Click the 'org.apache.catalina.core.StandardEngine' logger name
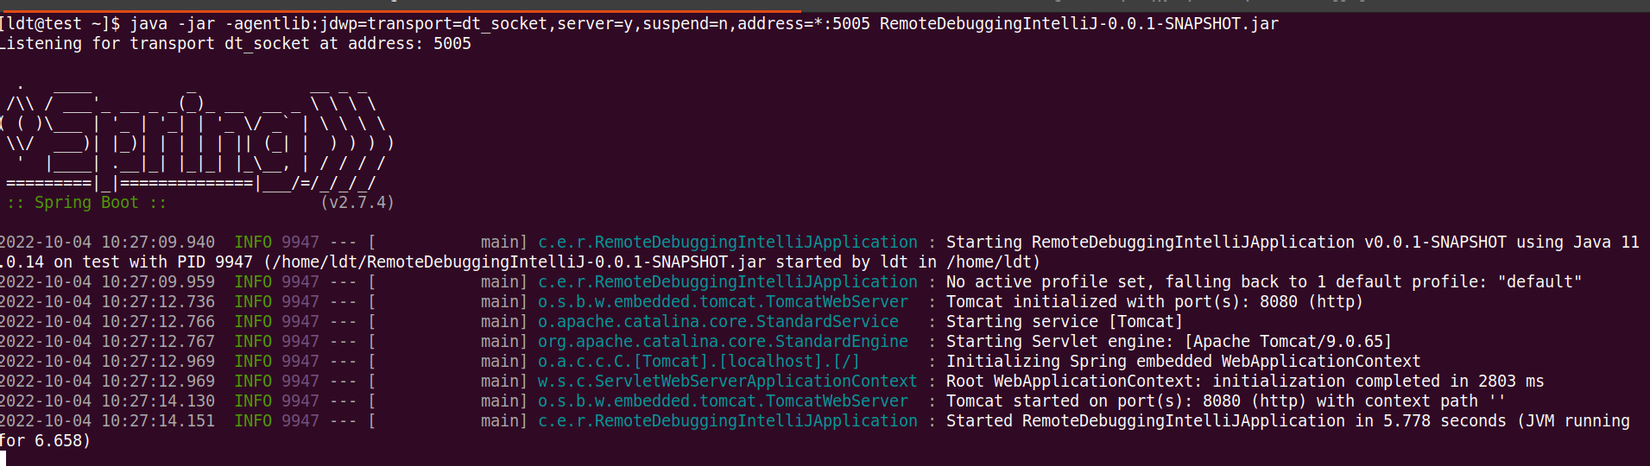Screen dimensions: 1650x466 coord(723,342)
